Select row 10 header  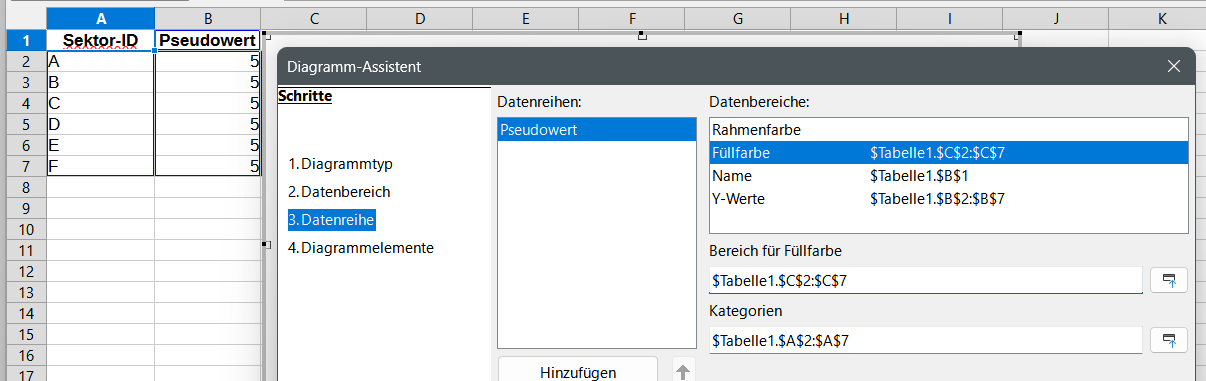point(23,229)
